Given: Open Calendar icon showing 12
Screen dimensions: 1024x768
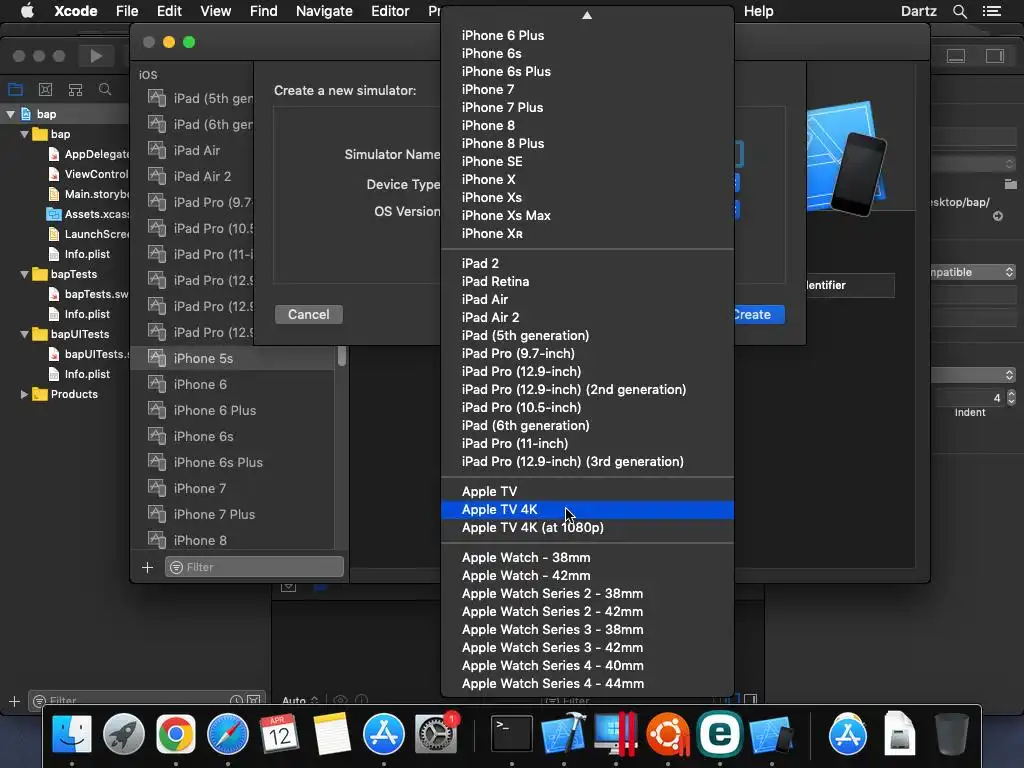Looking at the screenshot, I should tap(280, 734).
